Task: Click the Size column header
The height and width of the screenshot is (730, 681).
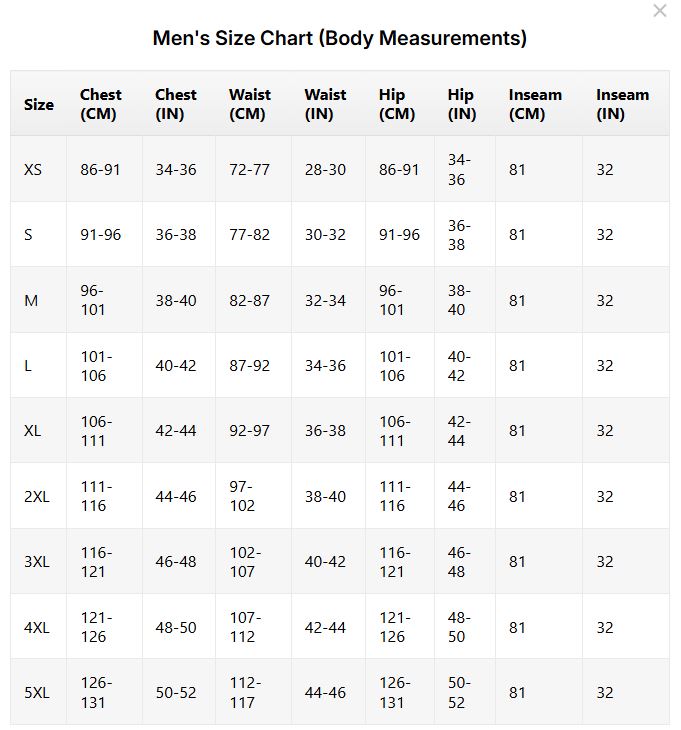Action: [39, 104]
